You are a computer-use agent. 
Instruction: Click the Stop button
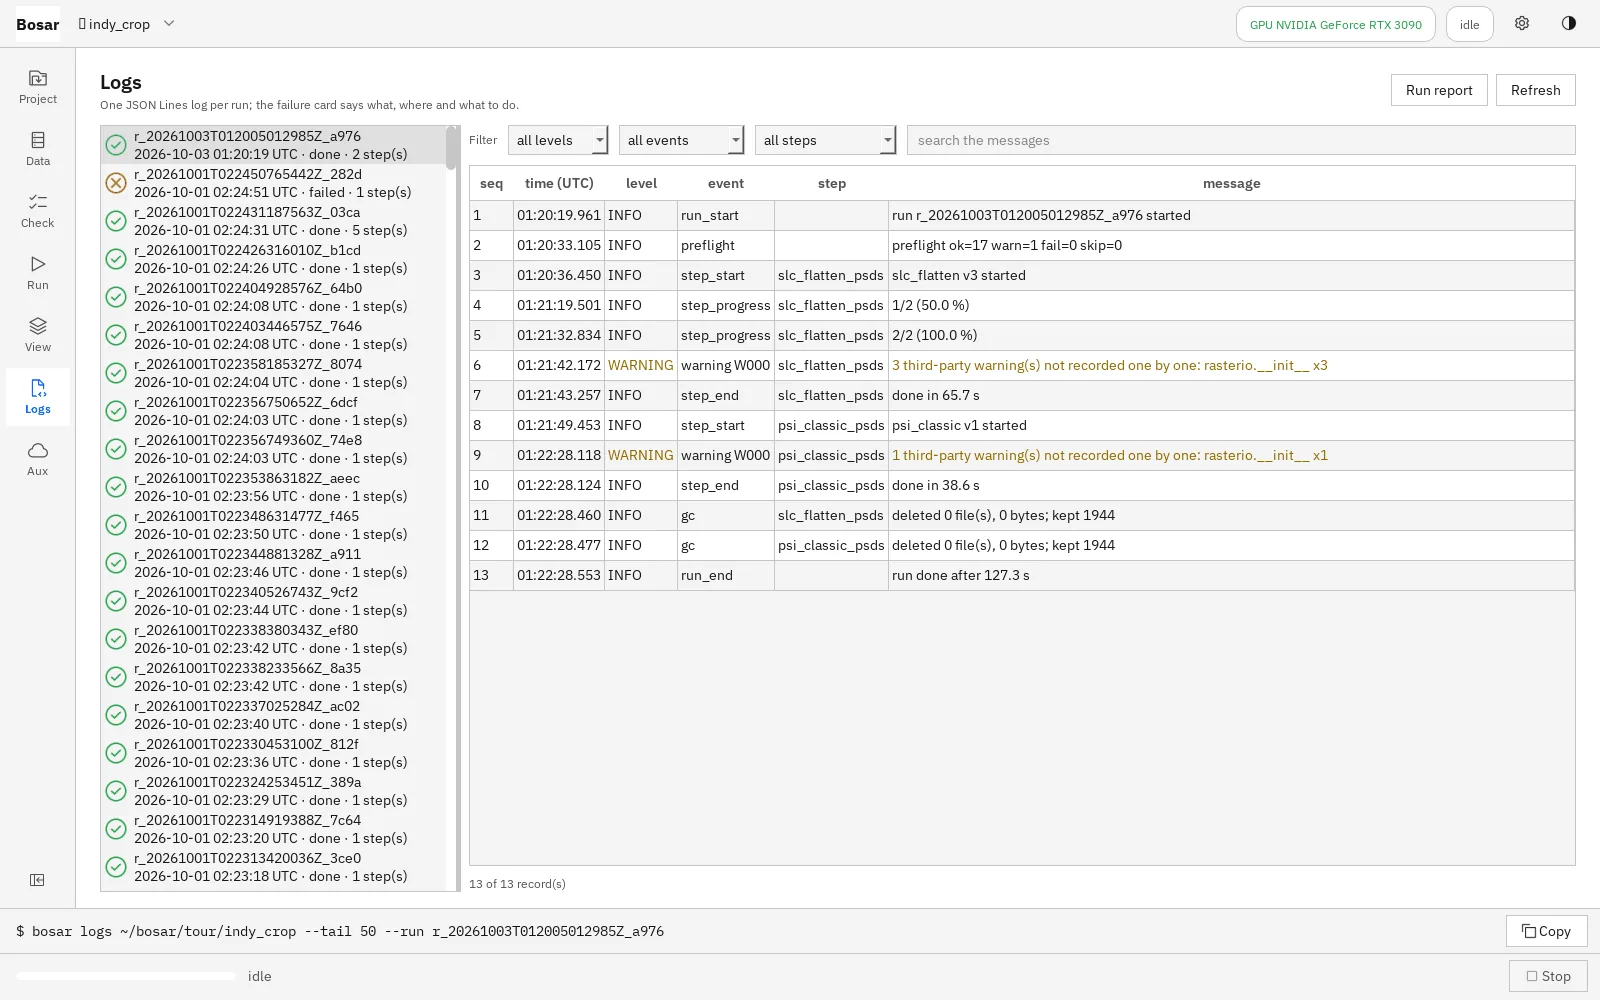click(x=1548, y=976)
